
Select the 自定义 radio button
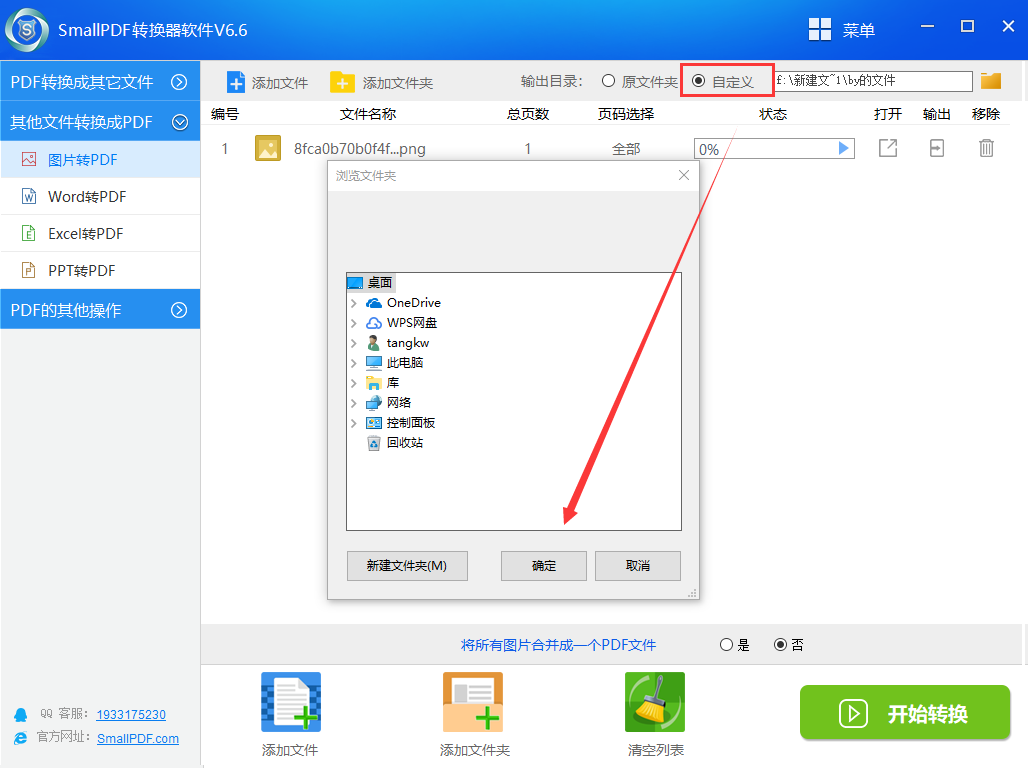[x=699, y=81]
